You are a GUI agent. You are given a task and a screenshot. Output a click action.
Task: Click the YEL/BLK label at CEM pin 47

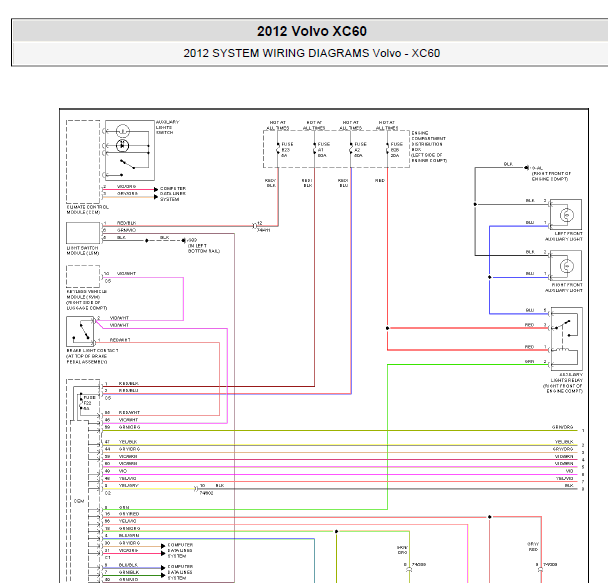coord(128,442)
